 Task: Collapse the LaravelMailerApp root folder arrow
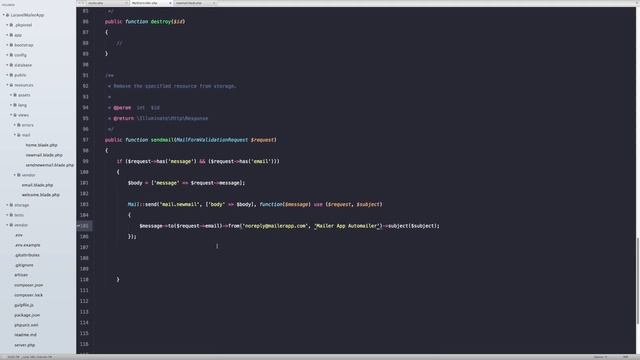[4, 15]
